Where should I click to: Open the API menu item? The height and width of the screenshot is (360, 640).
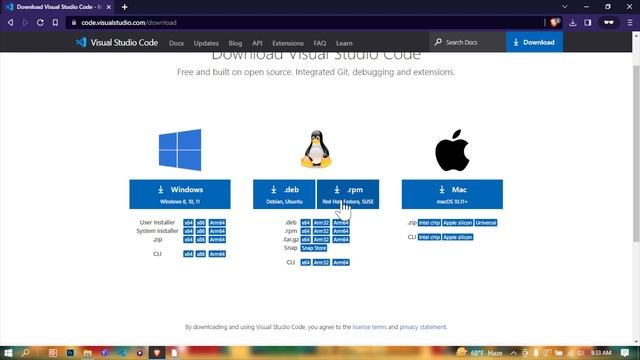(x=257, y=43)
